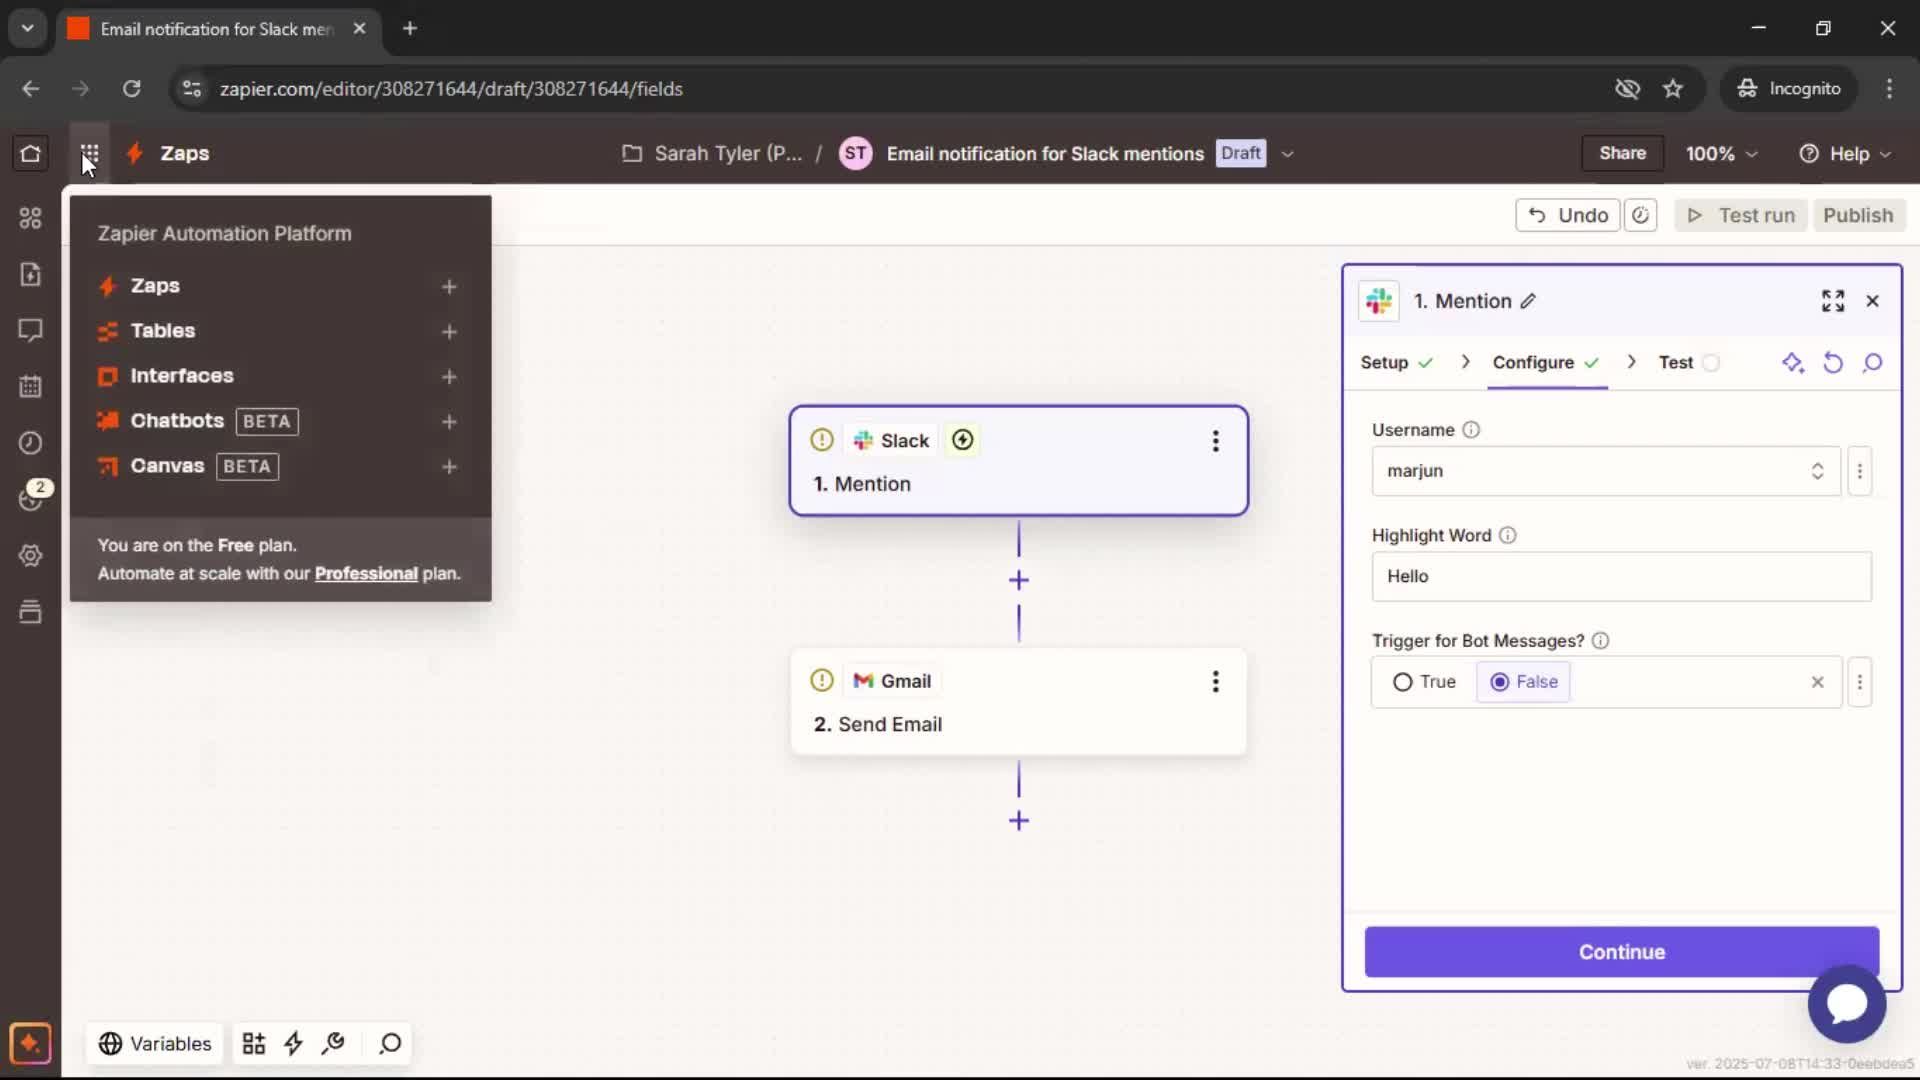Open the Zapier home icon

pos(30,154)
